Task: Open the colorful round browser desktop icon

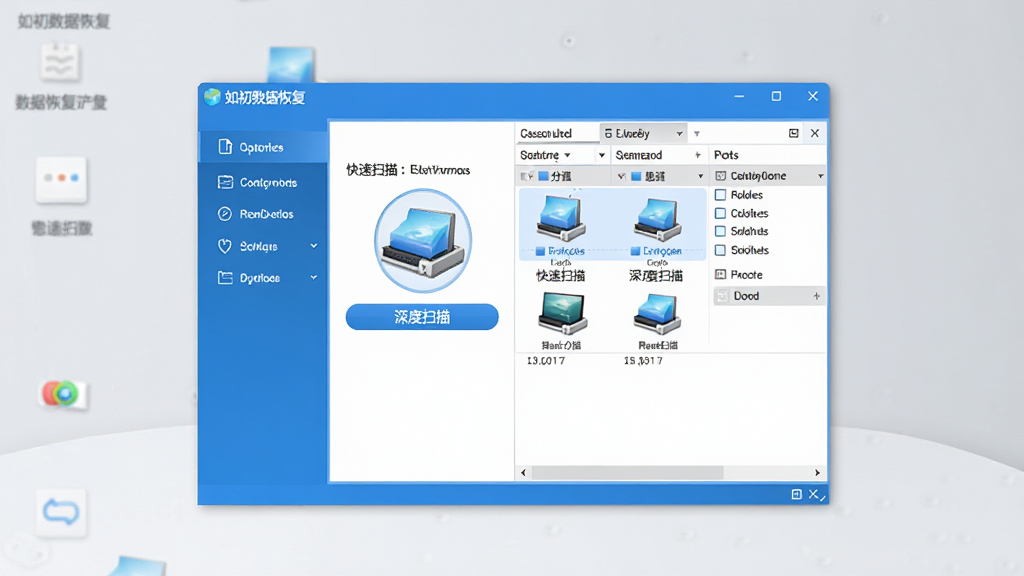Action: [61, 394]
